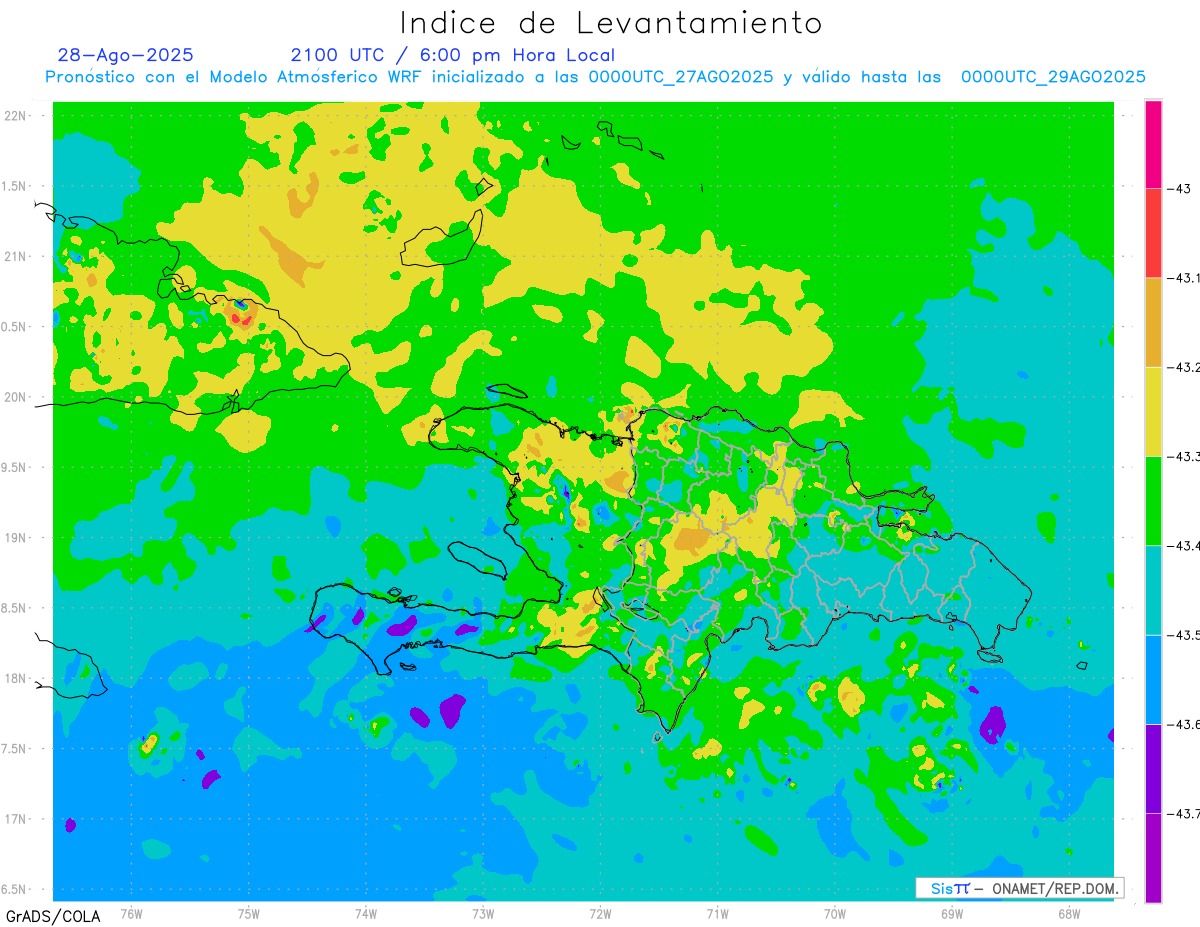The width and height of the screenshot is (1200, 927).
Task: Click the '0000UTC_27AGO2025' initialization time
Action: [681, 77]
